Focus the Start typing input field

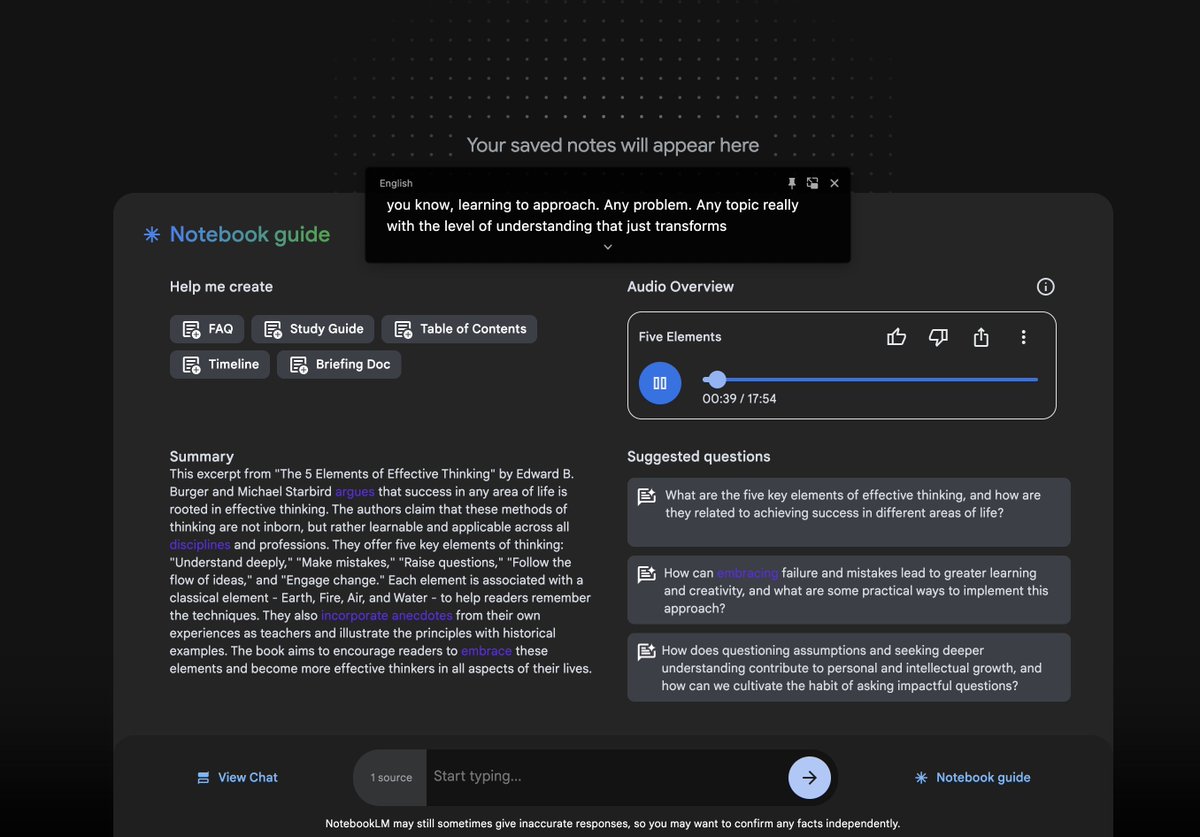(x=605, y=777)
